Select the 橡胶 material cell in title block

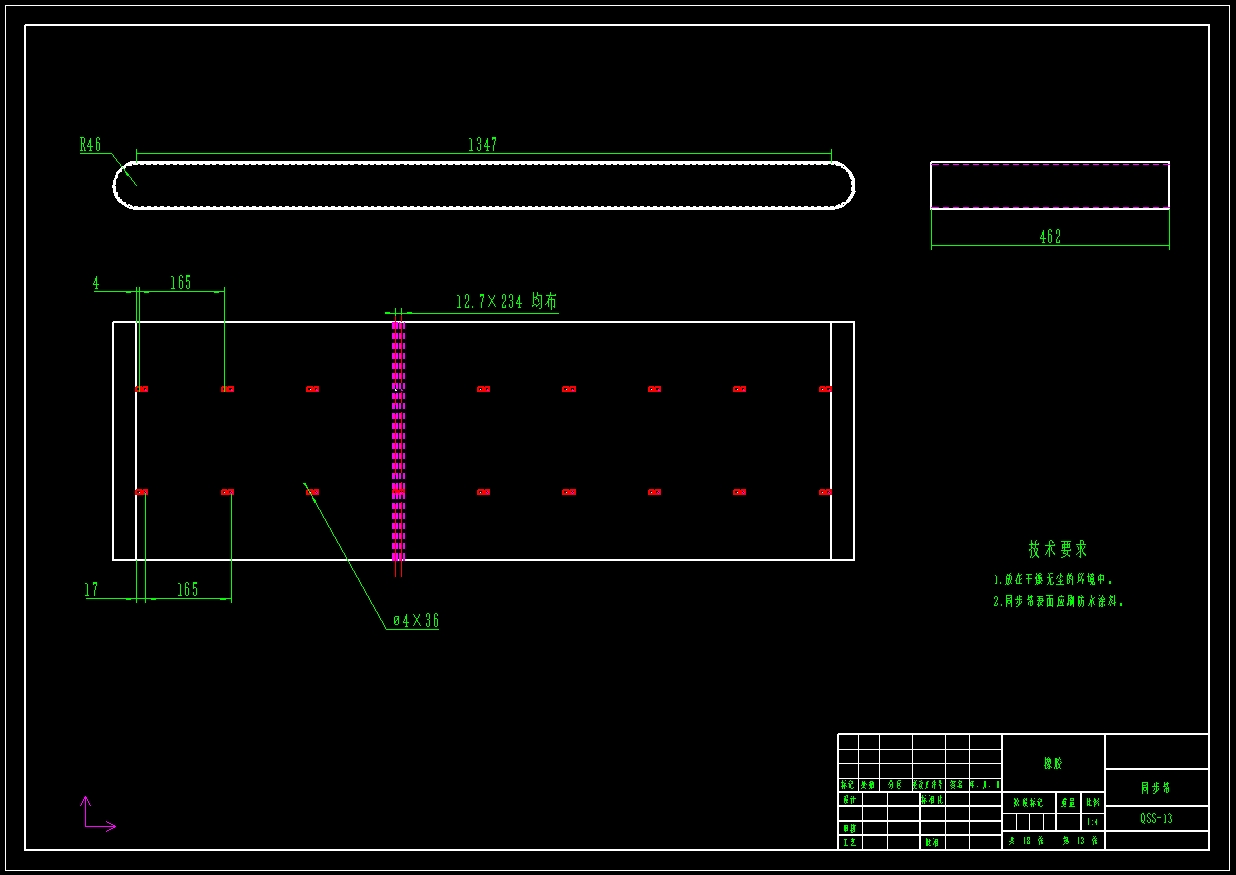pyautogui.click(x=1053, y=763)
